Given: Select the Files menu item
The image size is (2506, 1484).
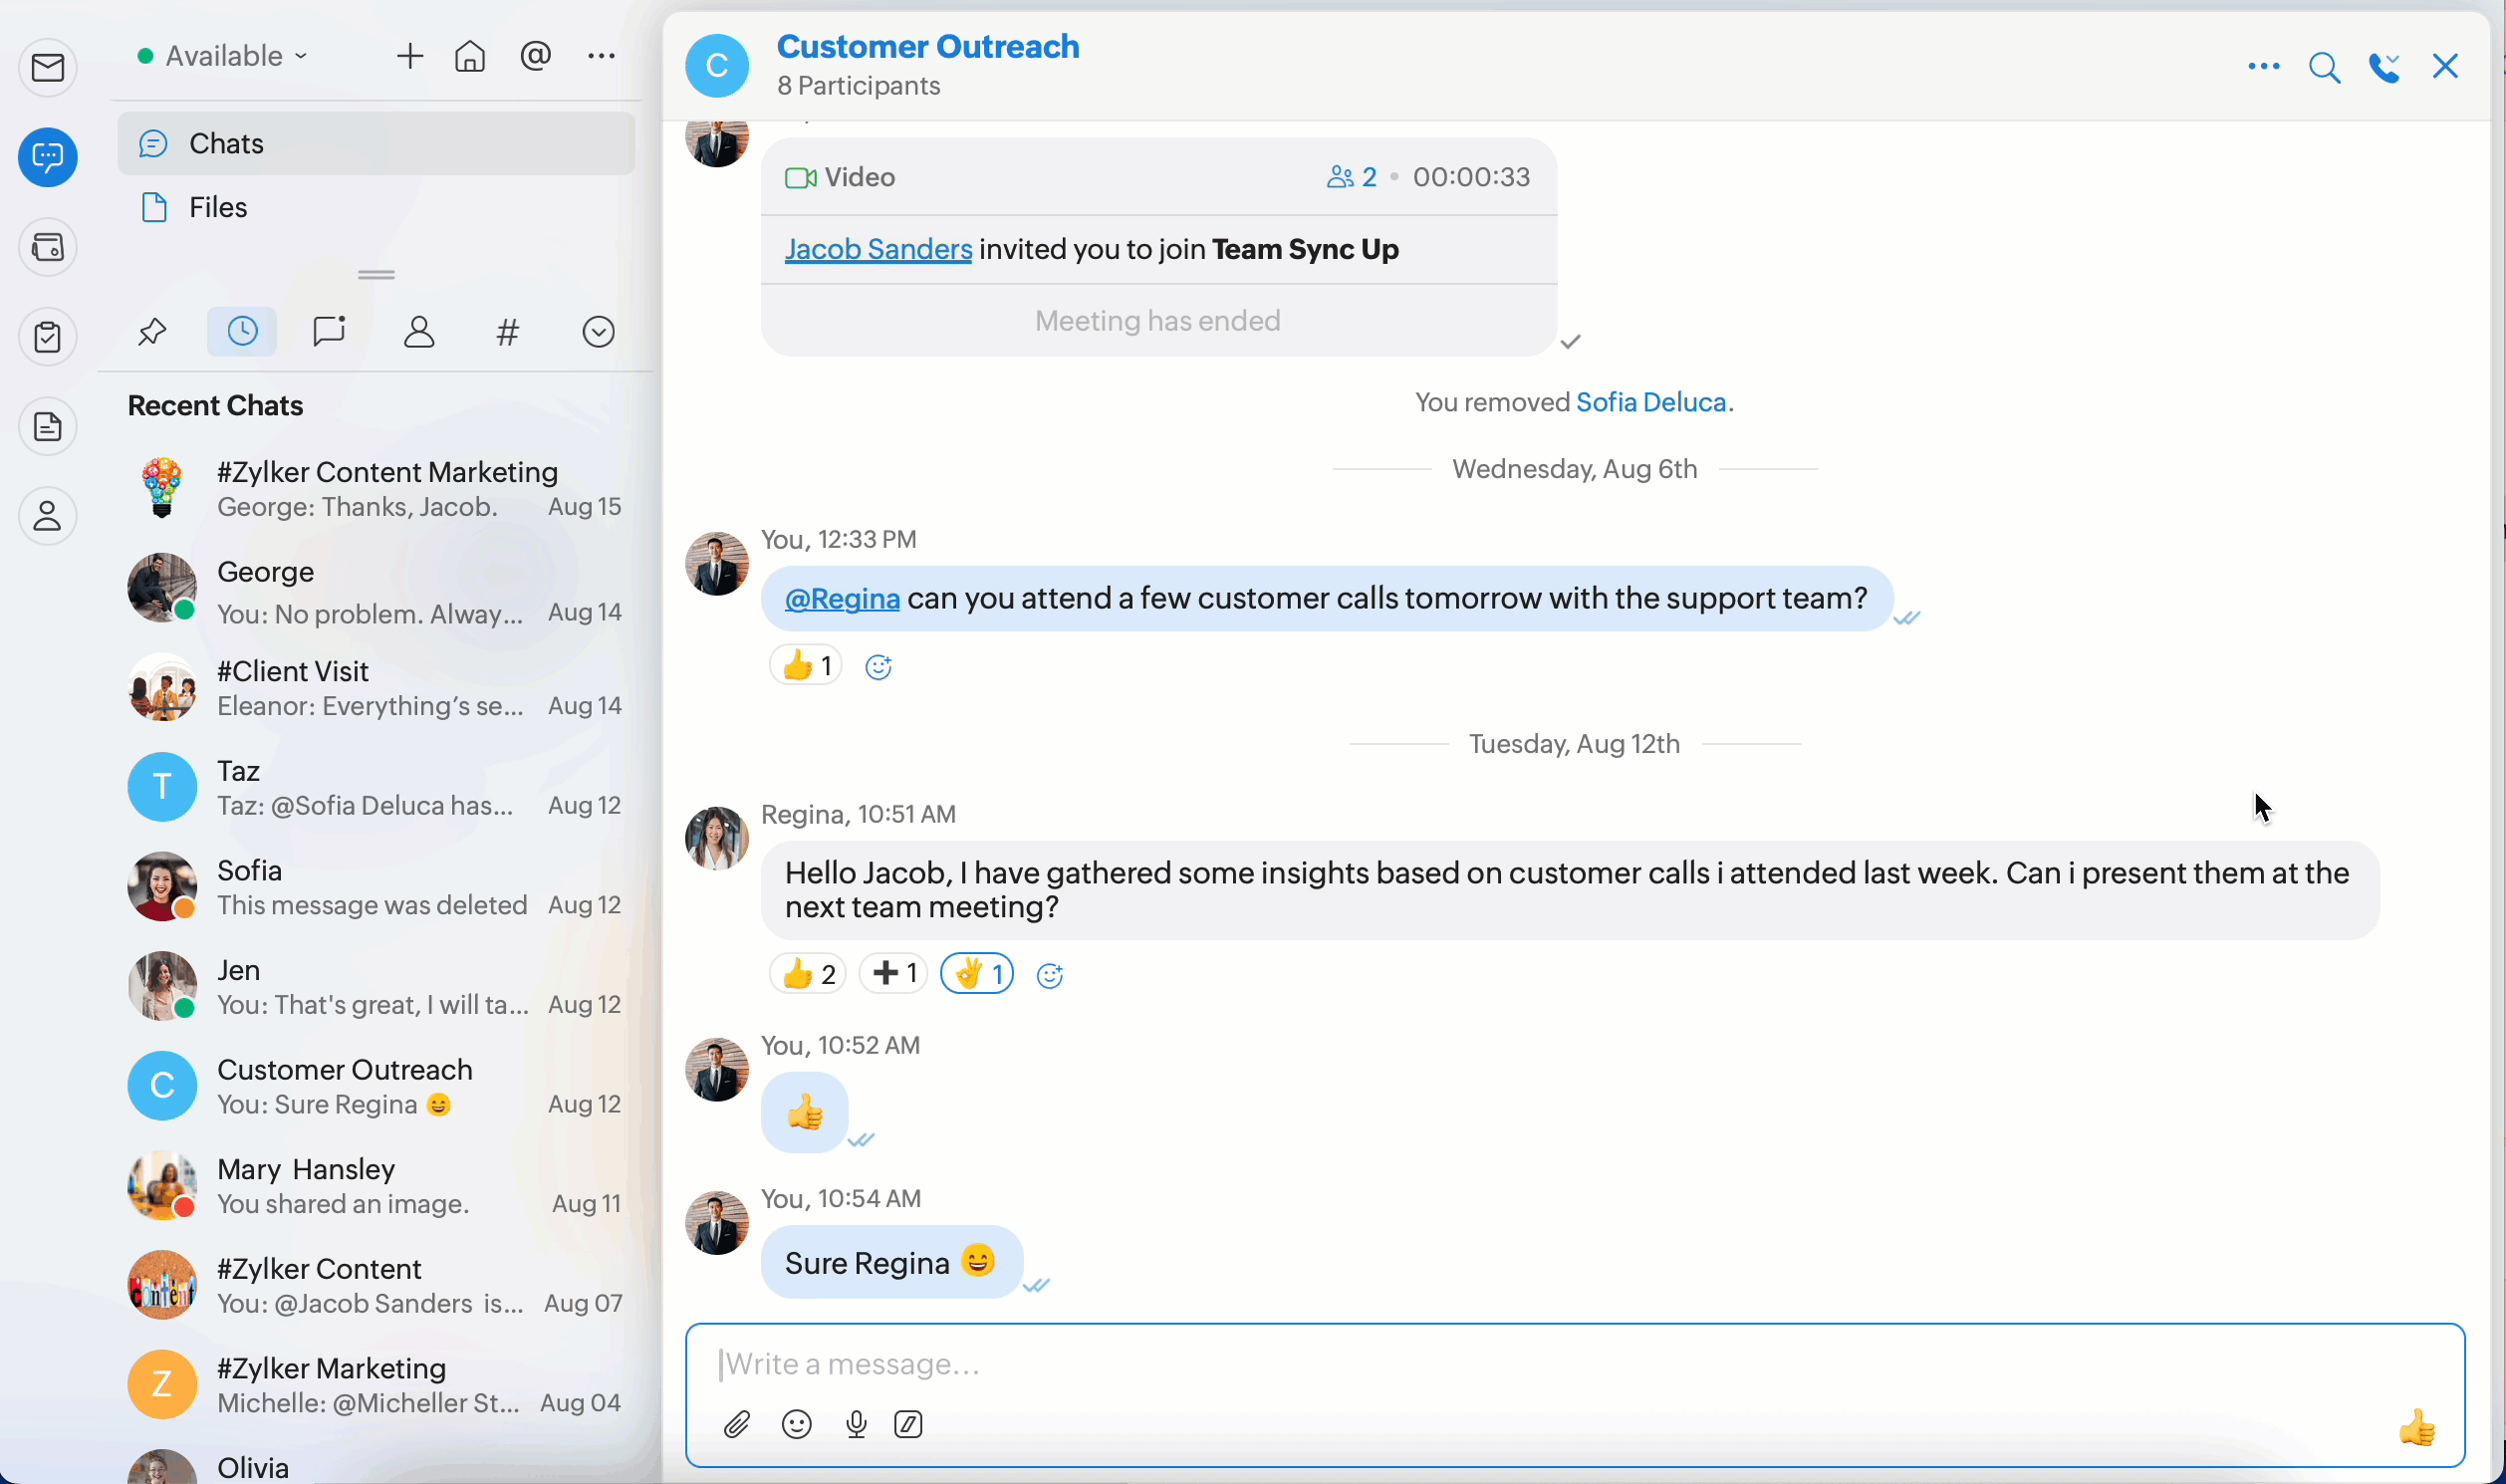Looking at the screenshot, I should 217,207.
